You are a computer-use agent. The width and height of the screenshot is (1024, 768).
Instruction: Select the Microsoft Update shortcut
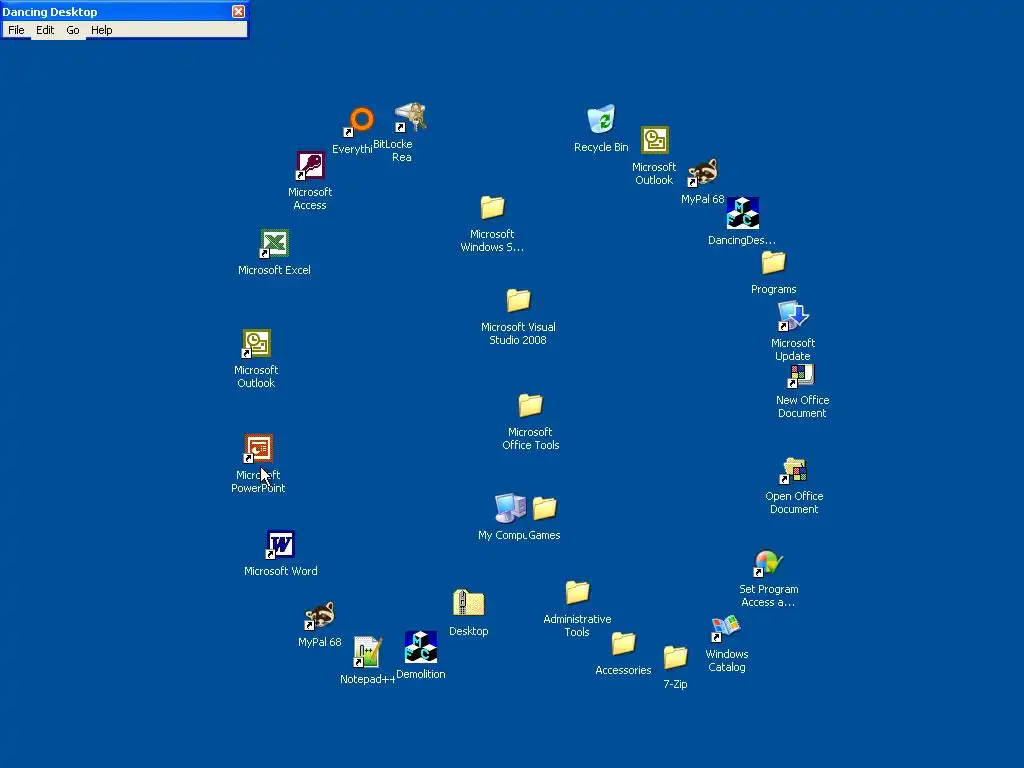[793, 316]
